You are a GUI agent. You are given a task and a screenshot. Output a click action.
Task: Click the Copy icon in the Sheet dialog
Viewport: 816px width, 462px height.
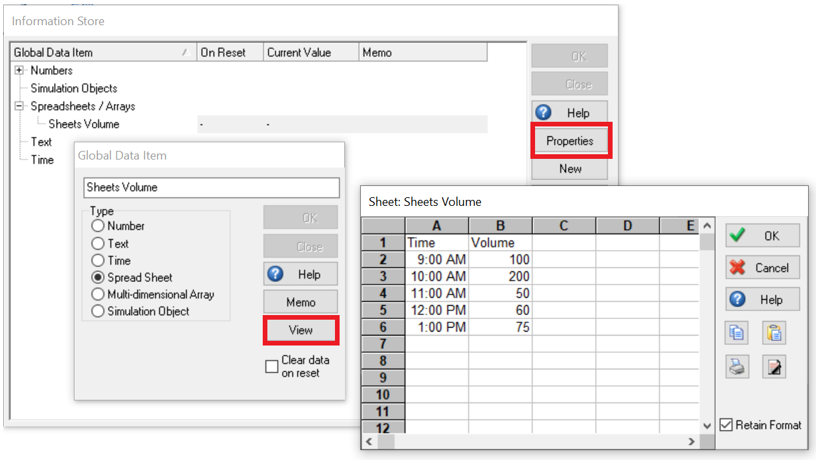coord(737,333)
